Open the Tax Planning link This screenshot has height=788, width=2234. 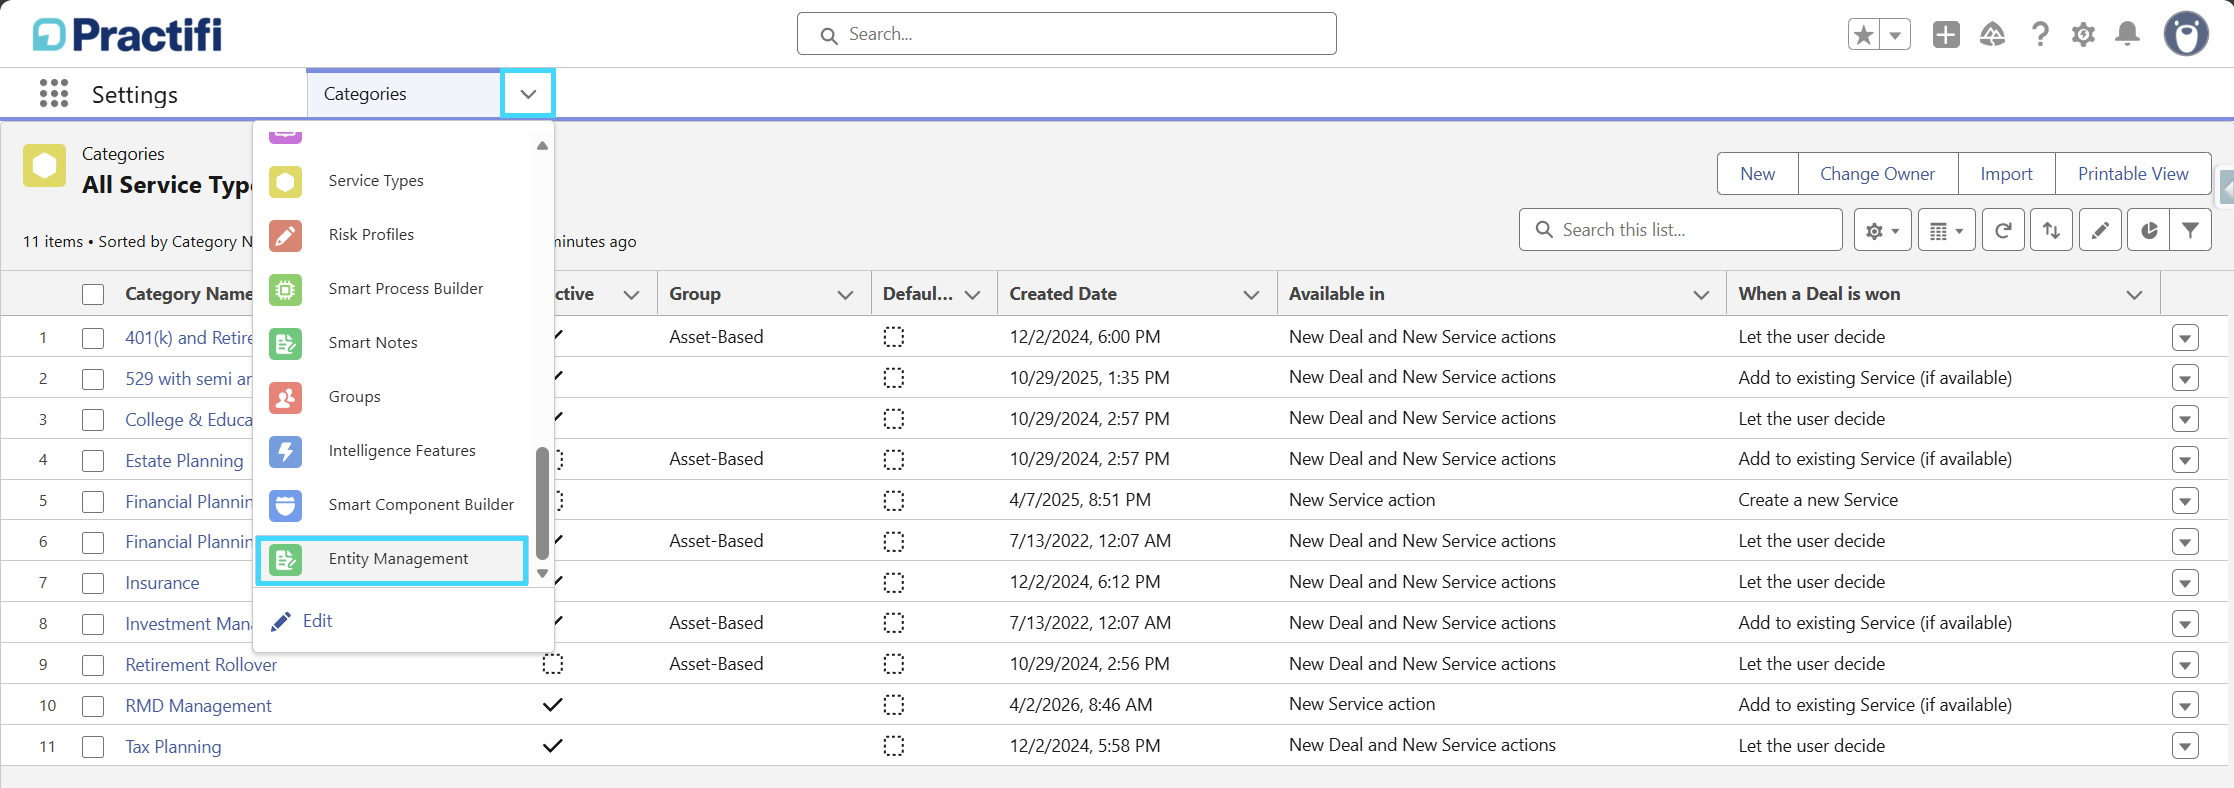(x=173, y=747)
